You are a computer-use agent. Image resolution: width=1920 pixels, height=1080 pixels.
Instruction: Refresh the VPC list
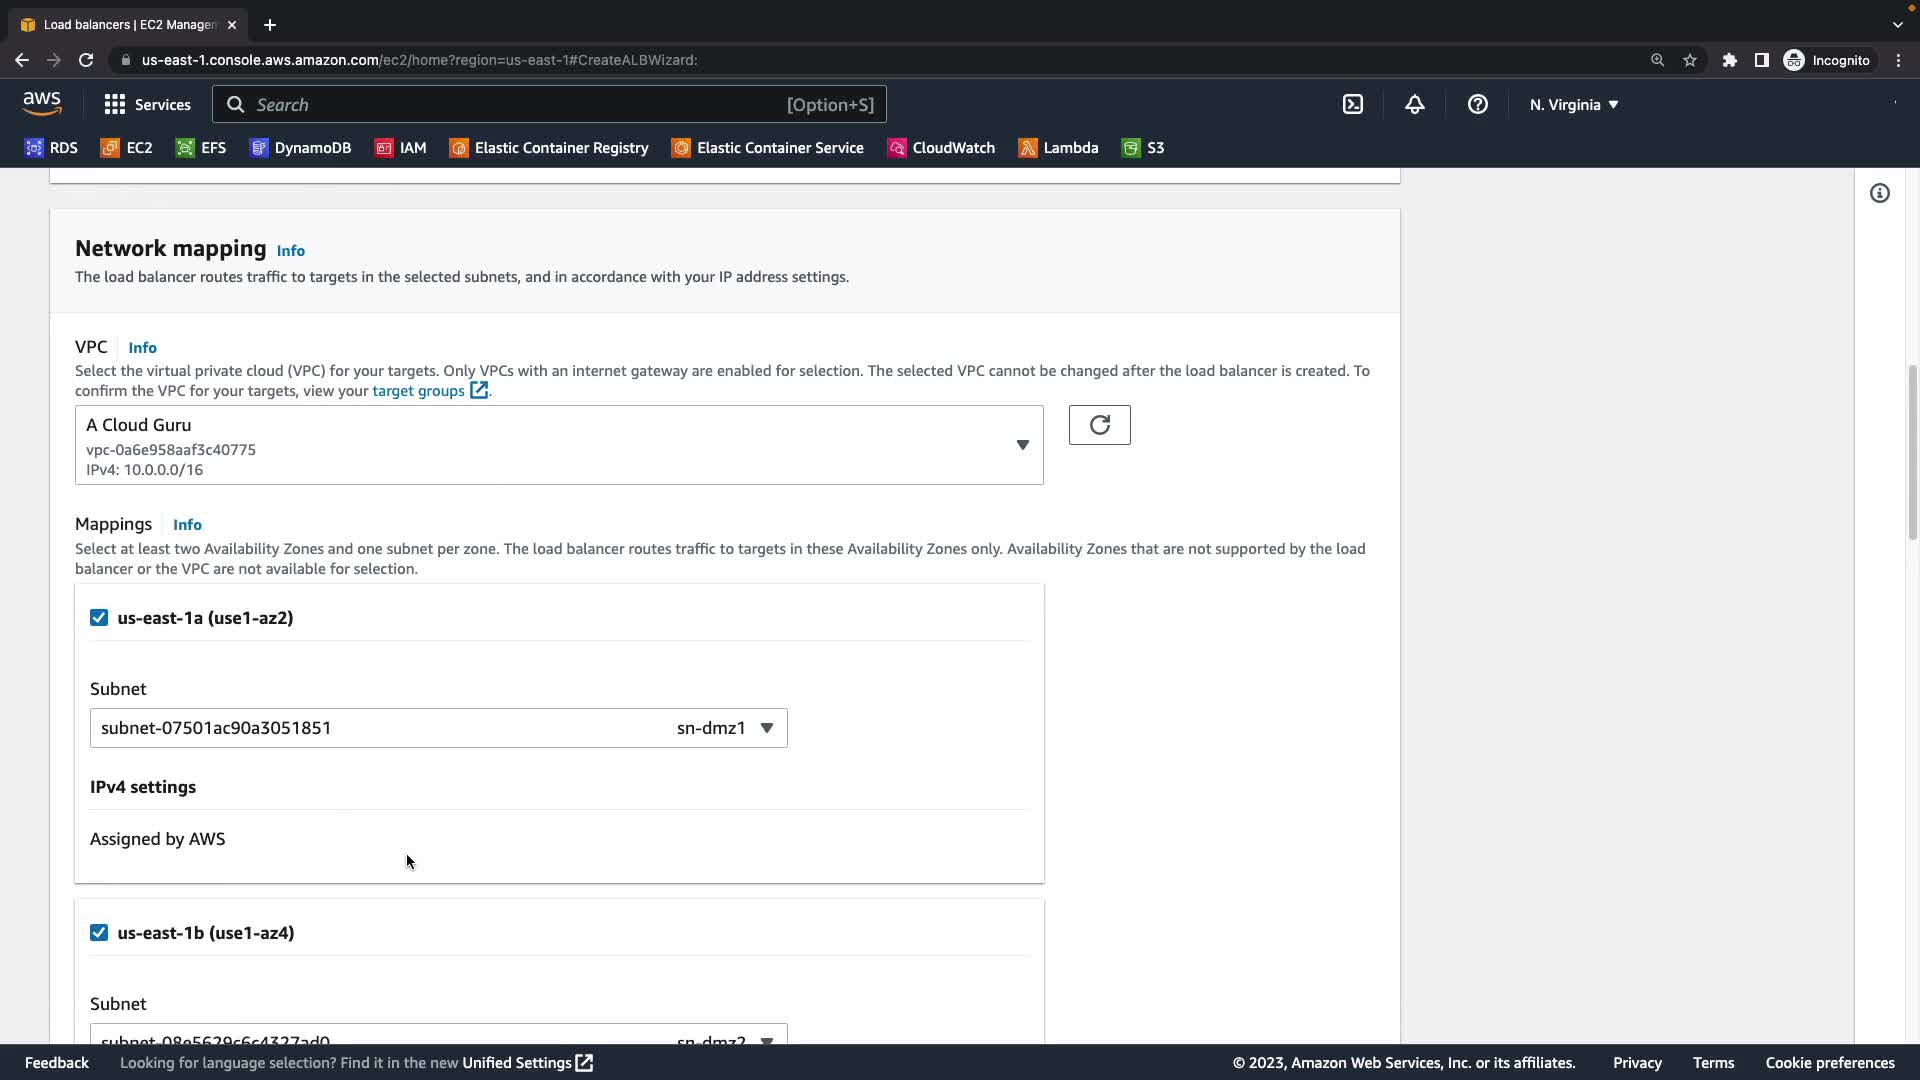[x=1099, y=425]
